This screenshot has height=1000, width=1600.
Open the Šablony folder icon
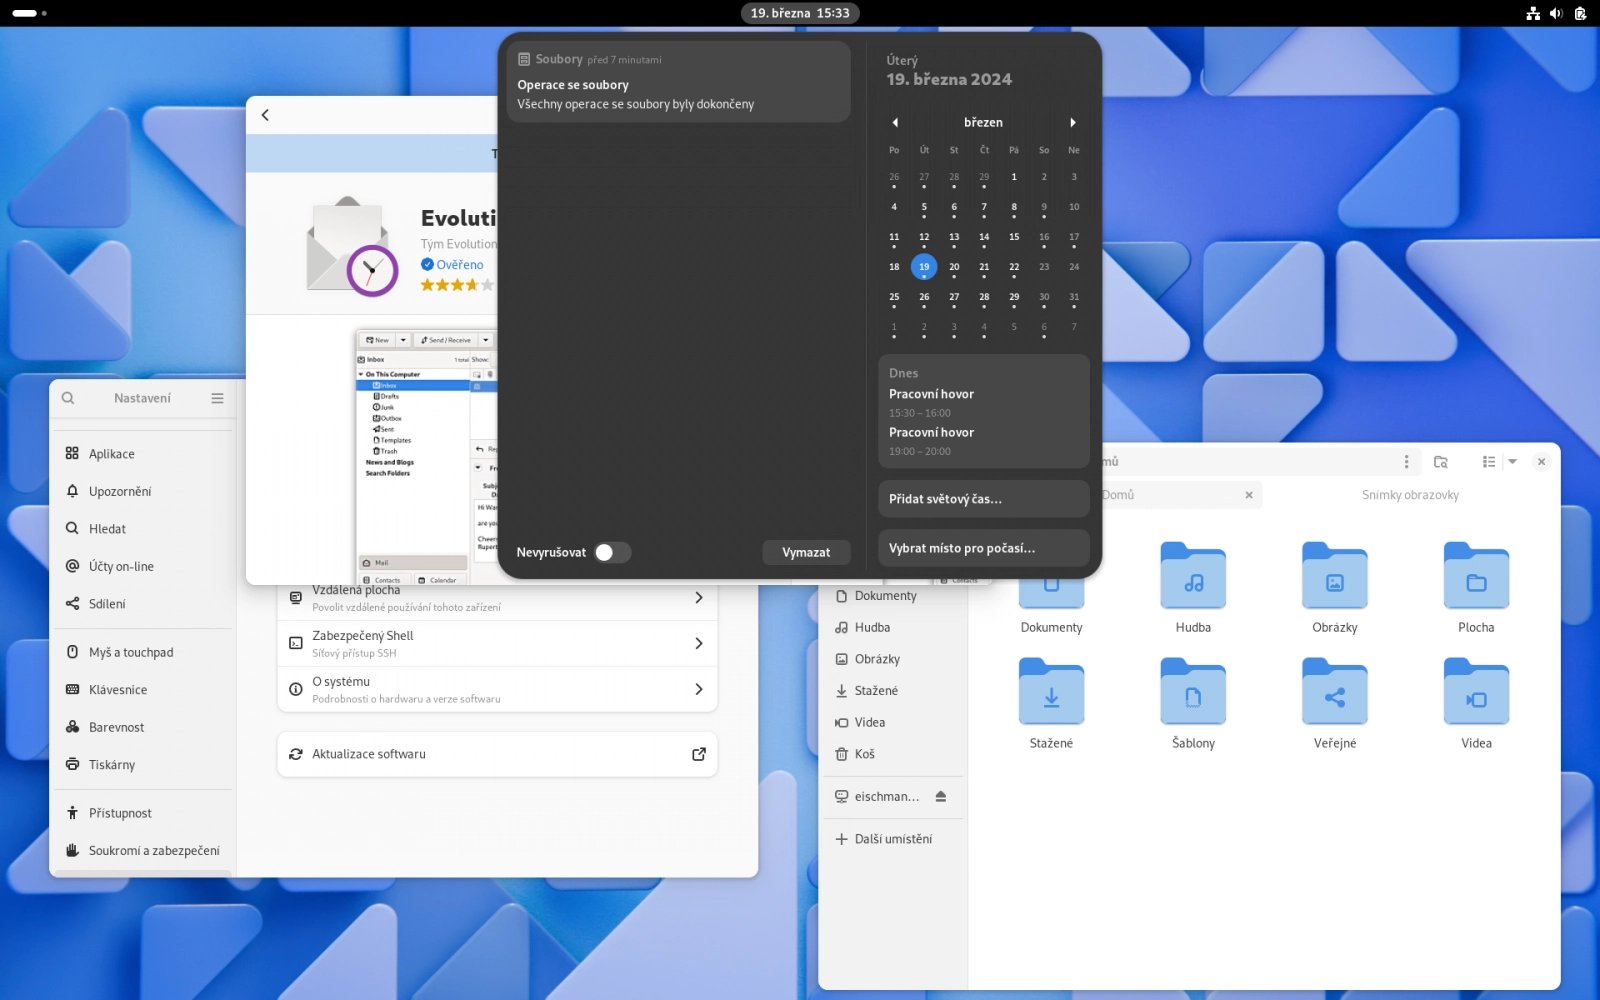1193,691
